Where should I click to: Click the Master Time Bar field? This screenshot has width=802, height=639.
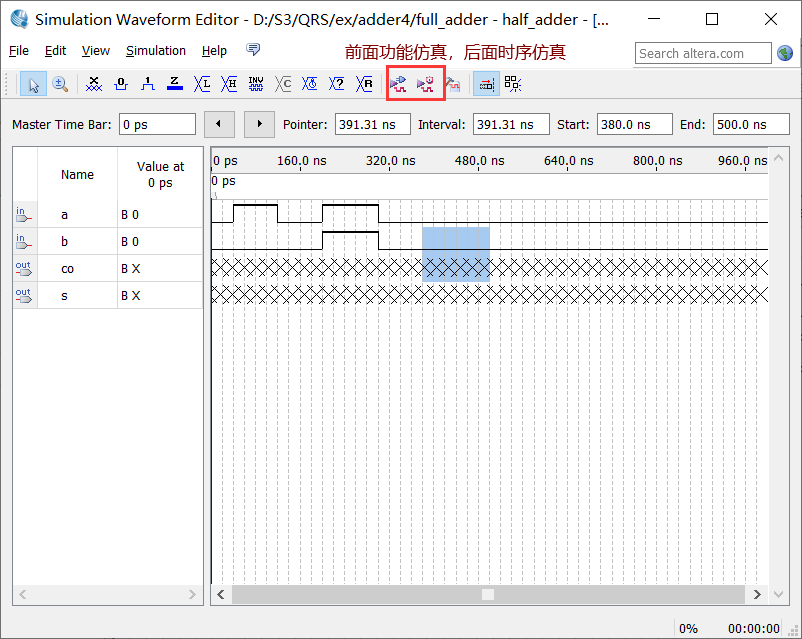pyautogui.click(x=157, y=124)
